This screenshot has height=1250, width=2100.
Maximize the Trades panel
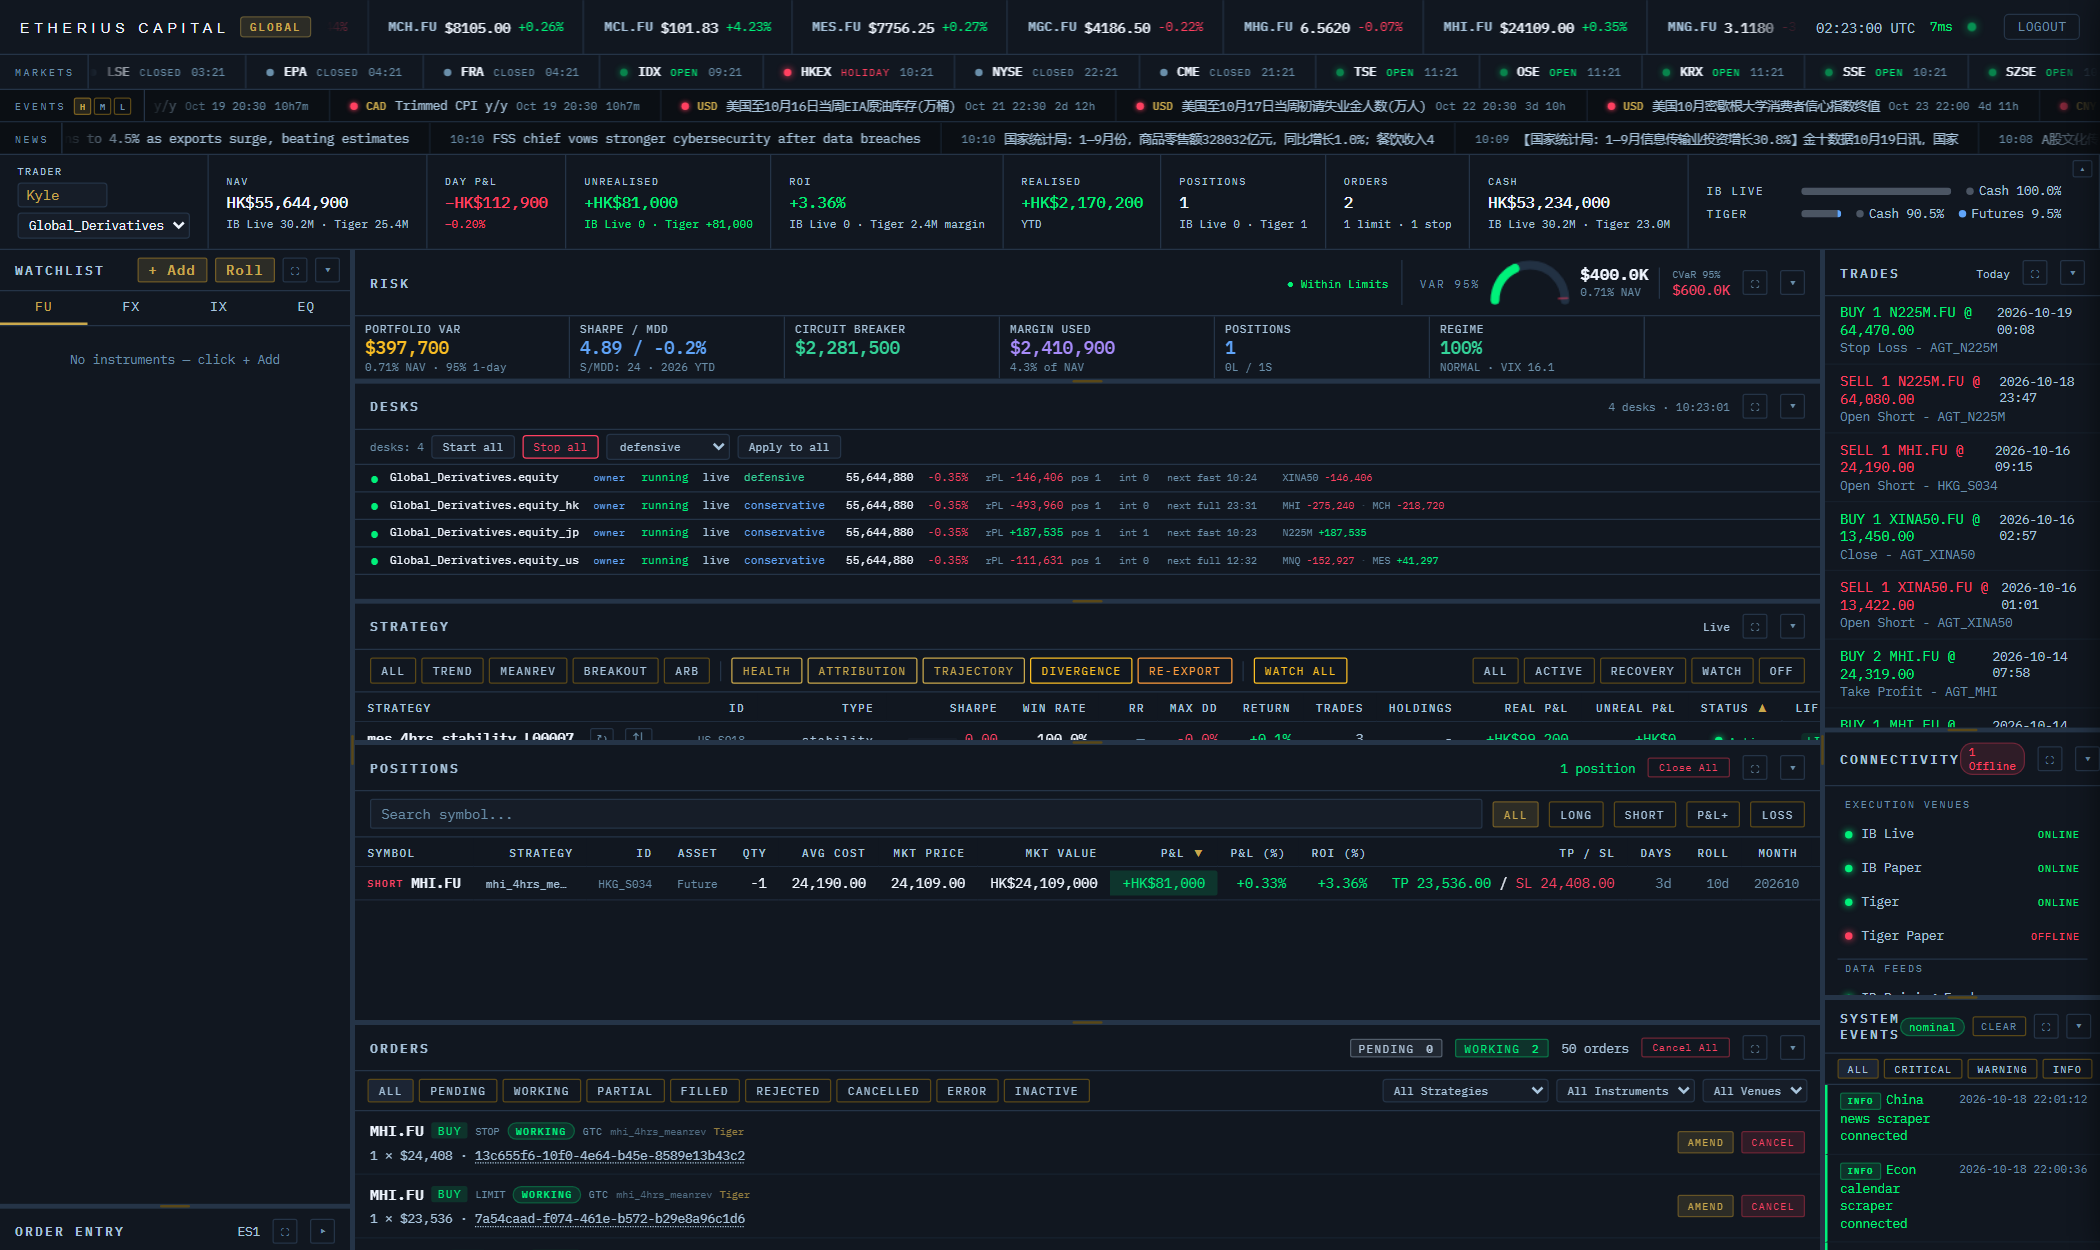(2035, 273)
